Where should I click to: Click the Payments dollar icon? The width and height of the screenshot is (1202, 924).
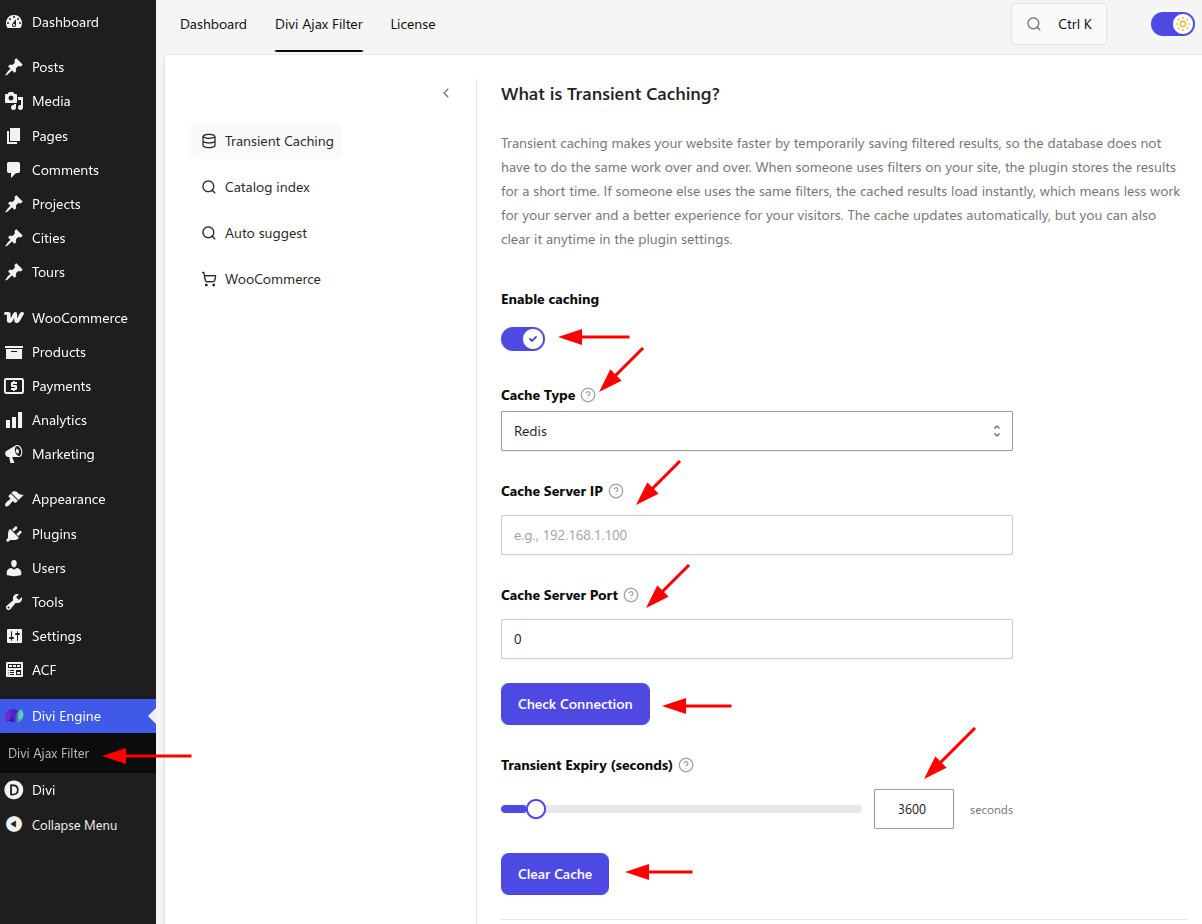coord(14,386)
